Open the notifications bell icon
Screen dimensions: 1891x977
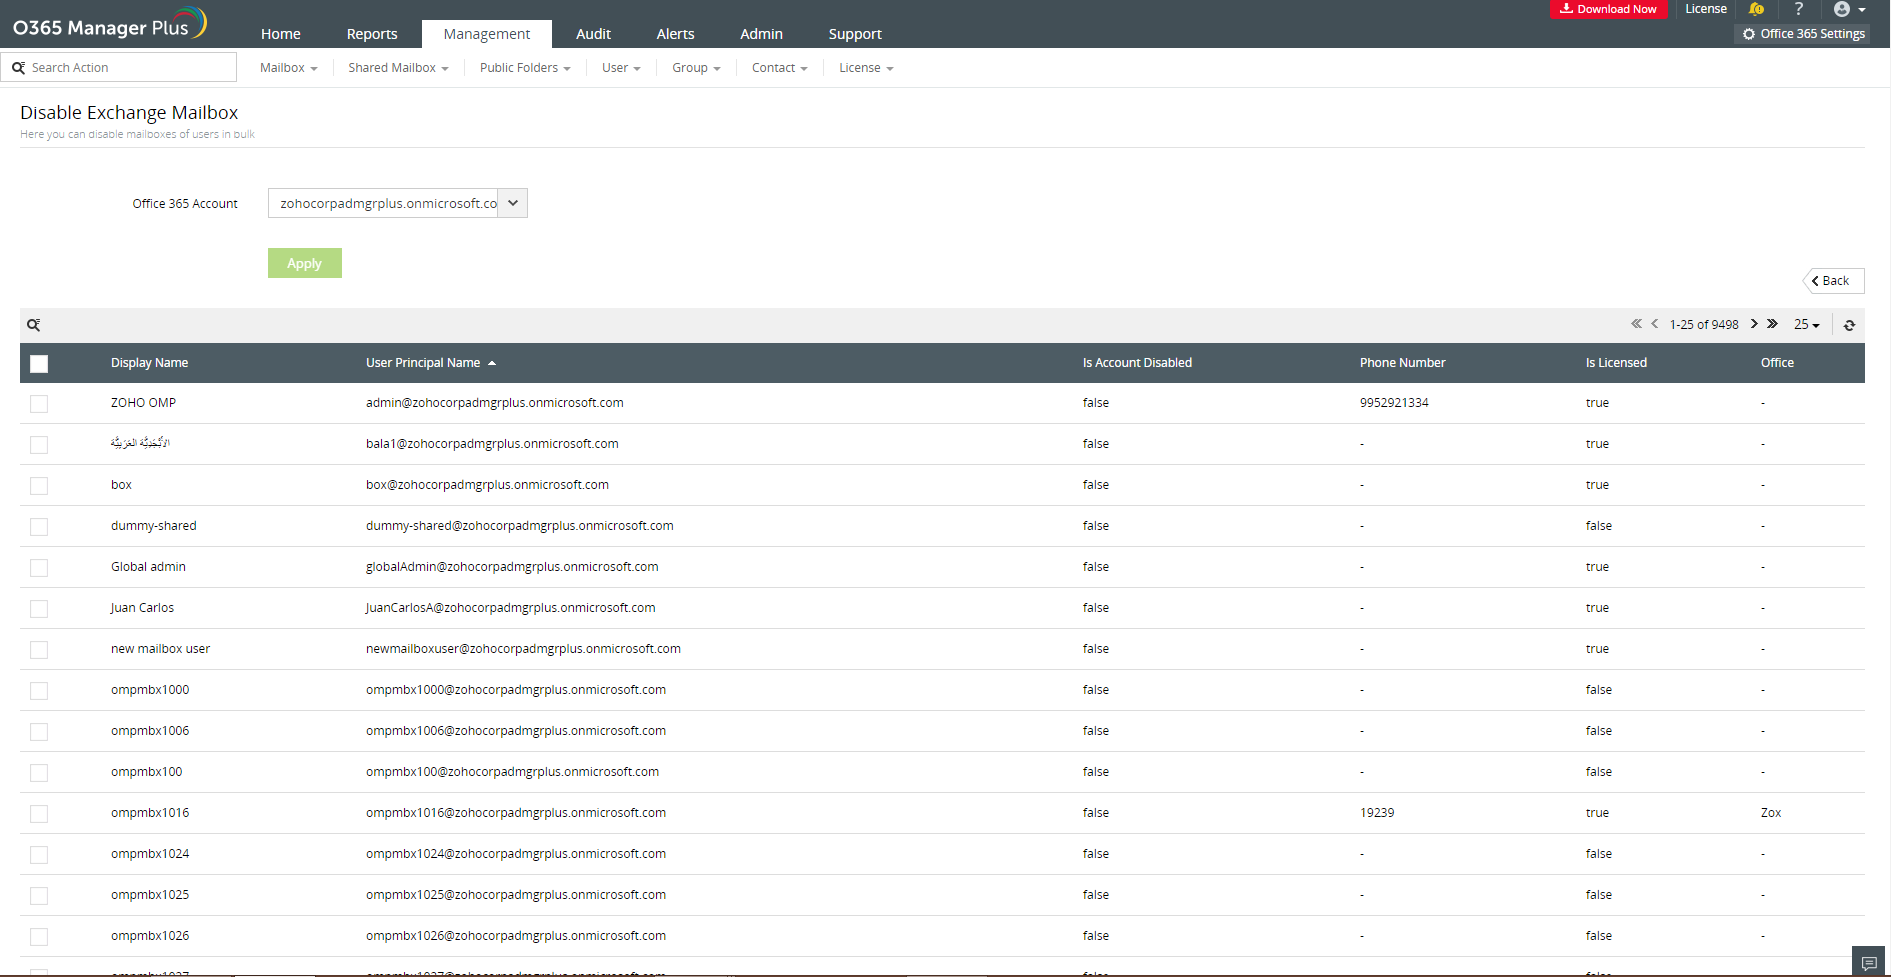tap(1757, 9)
